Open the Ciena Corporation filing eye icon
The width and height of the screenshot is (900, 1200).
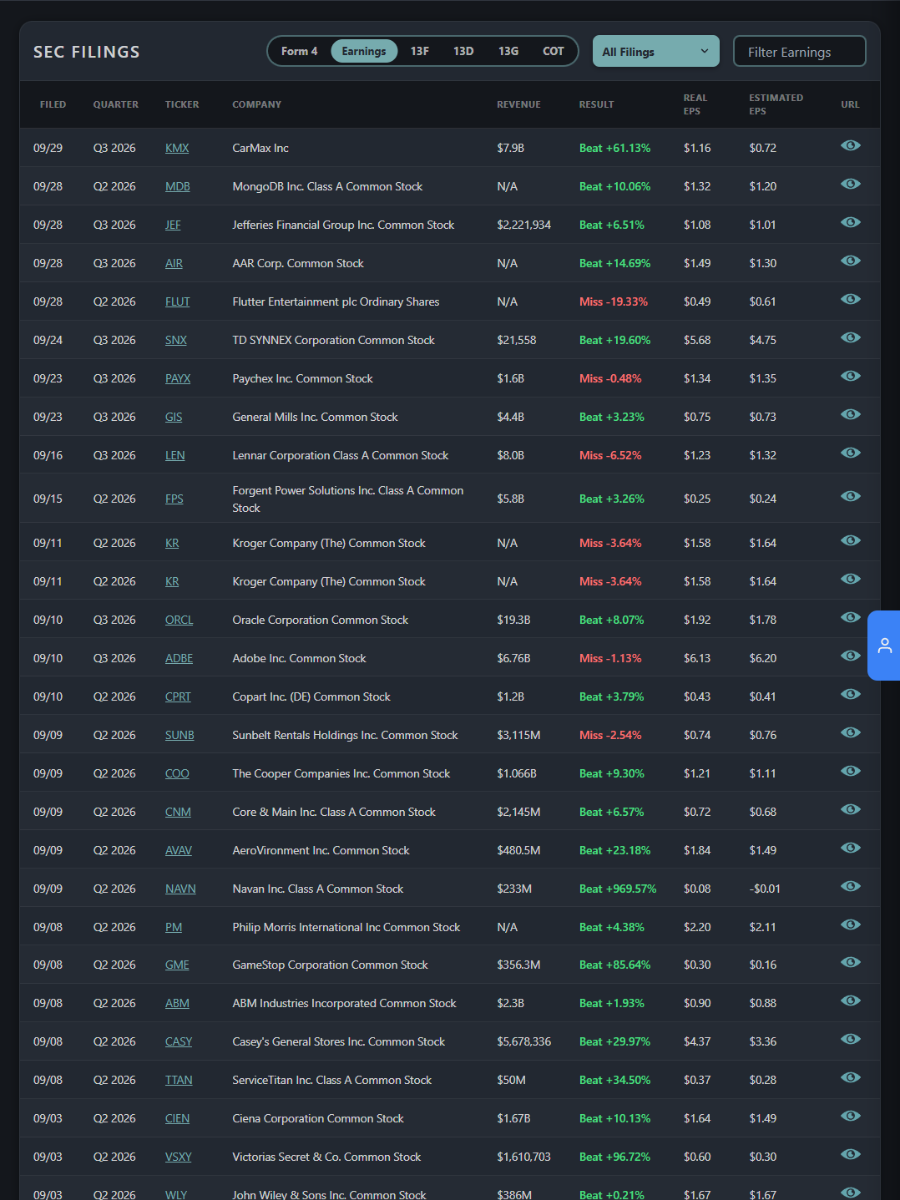pyautogui.click(x=850, y=1117)
